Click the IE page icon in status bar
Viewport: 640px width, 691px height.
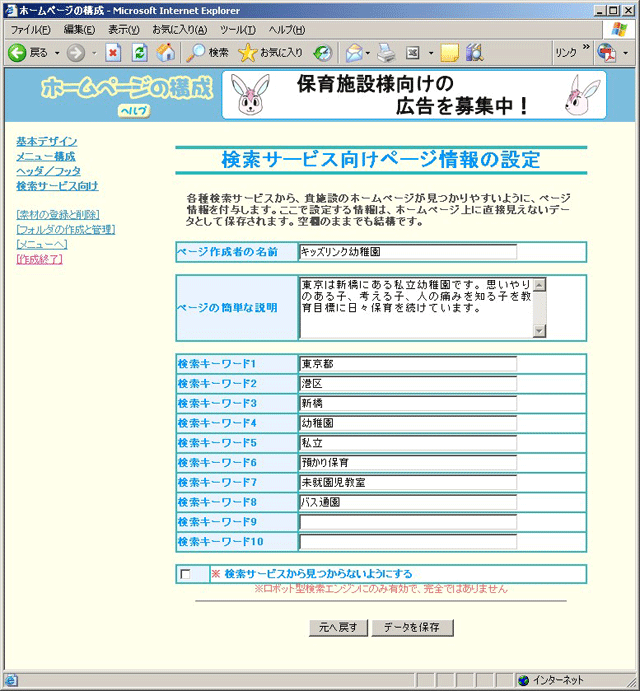[x=11, y=680]
